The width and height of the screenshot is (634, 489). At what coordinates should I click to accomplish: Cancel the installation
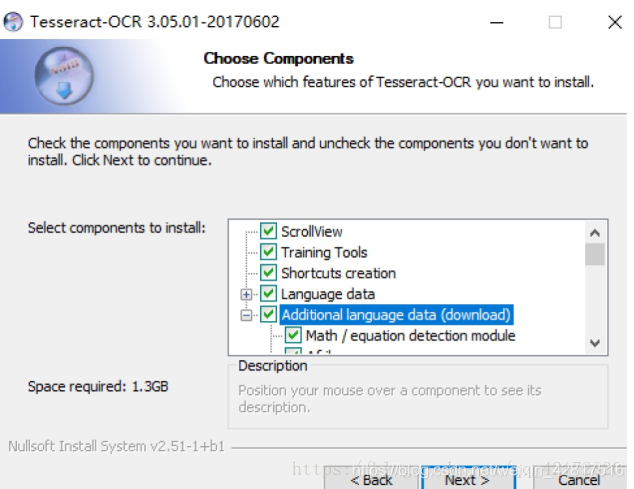579,480
